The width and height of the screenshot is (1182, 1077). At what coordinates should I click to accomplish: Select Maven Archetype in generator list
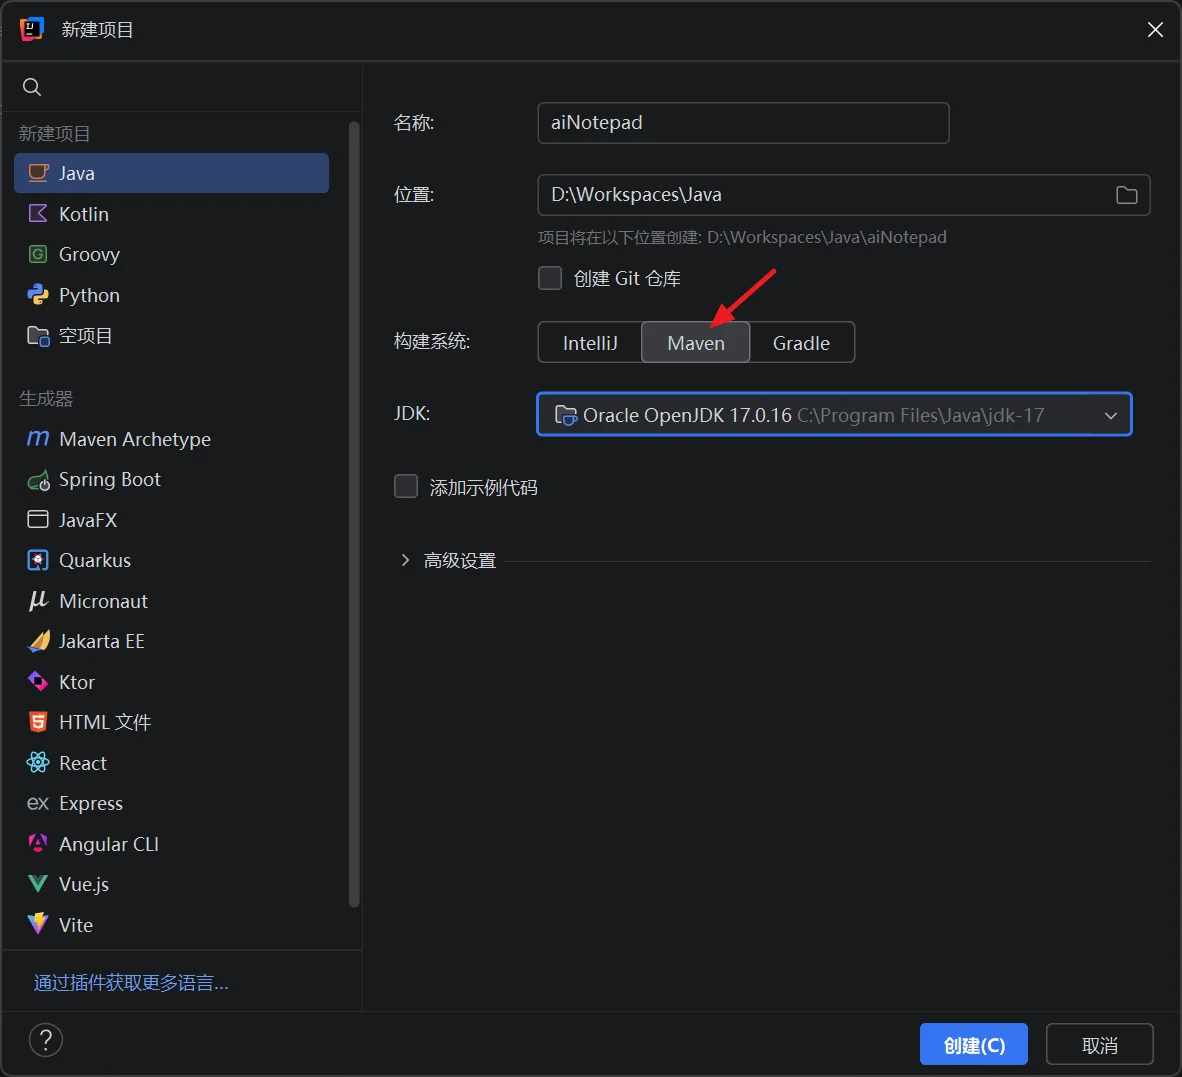(x=134, y=439)
